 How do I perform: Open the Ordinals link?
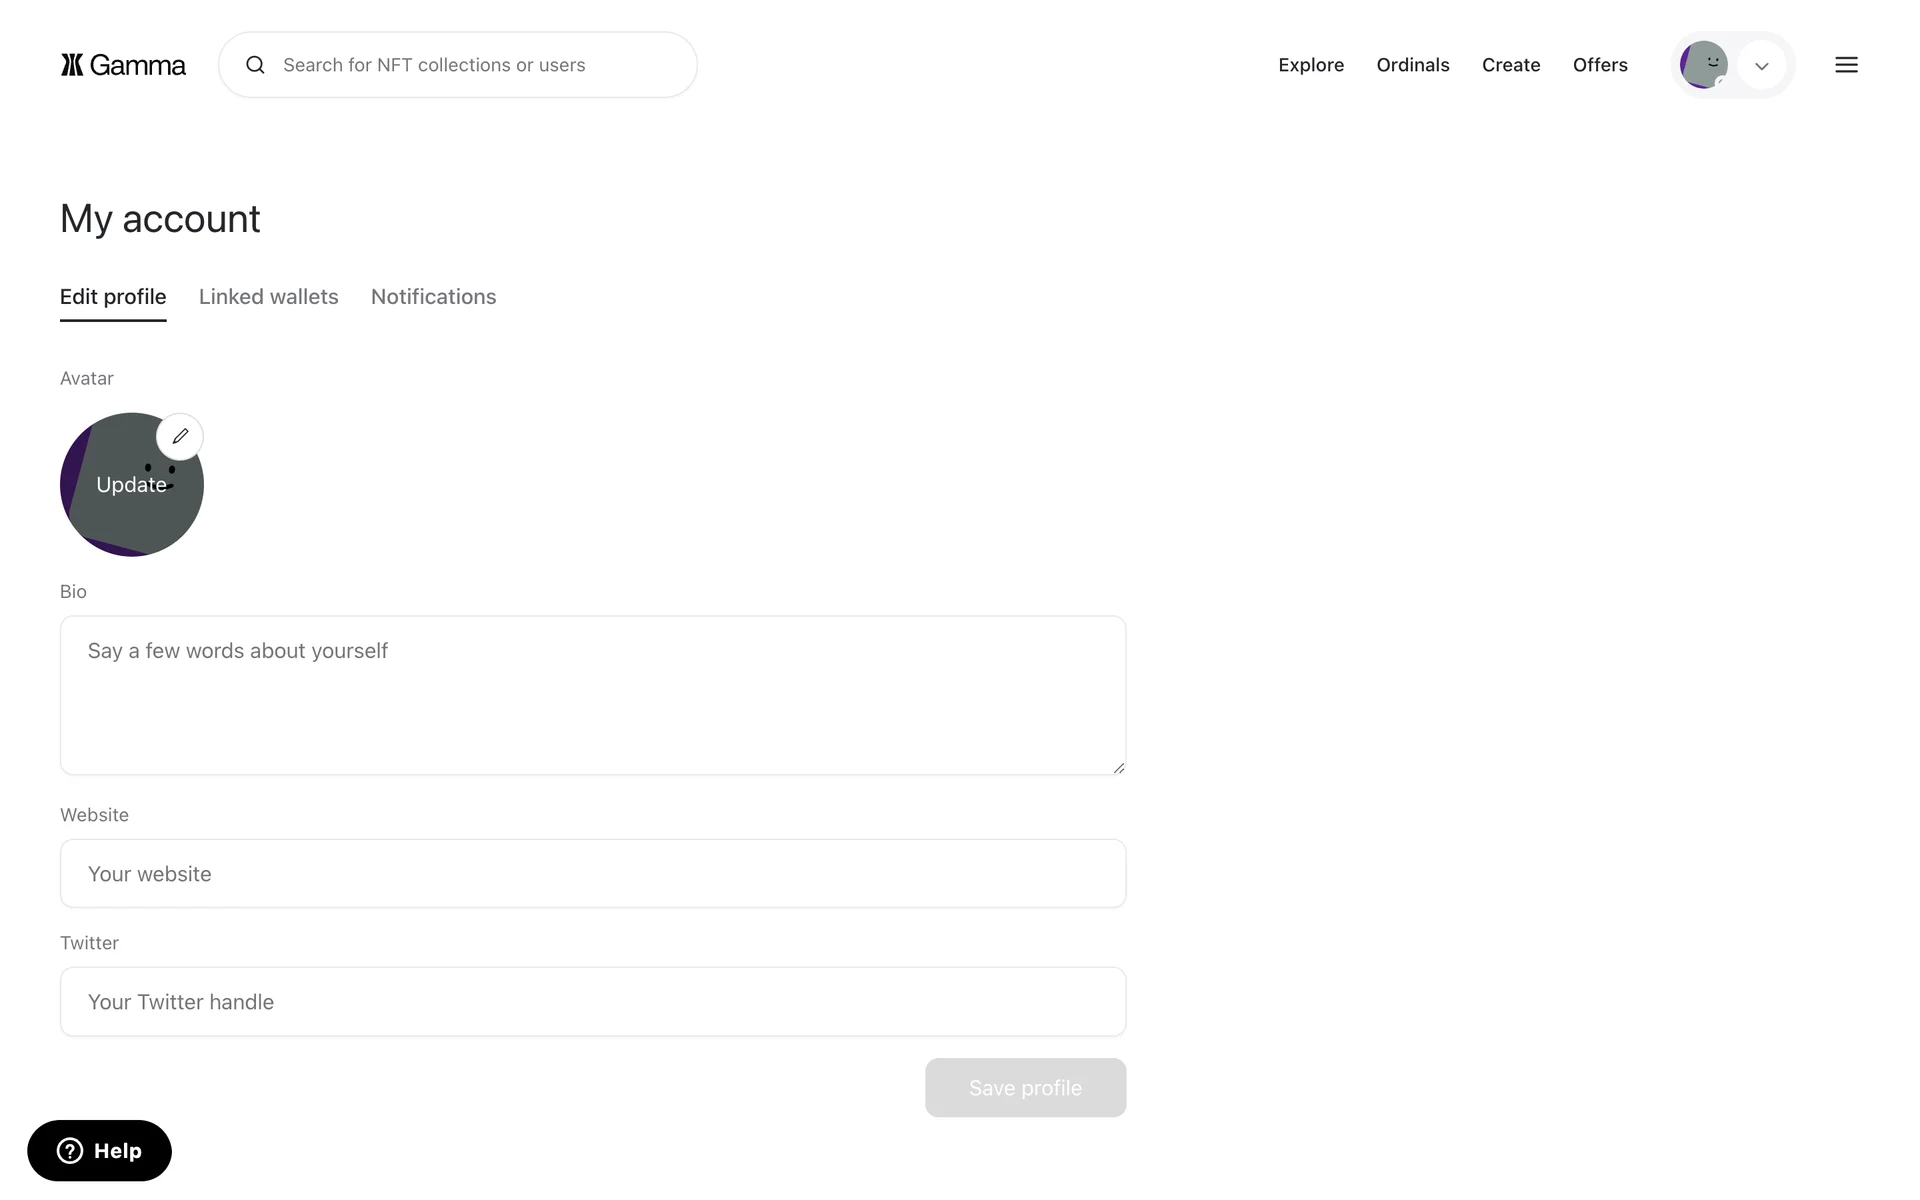pyautogui.click(x=1412, y=65)
